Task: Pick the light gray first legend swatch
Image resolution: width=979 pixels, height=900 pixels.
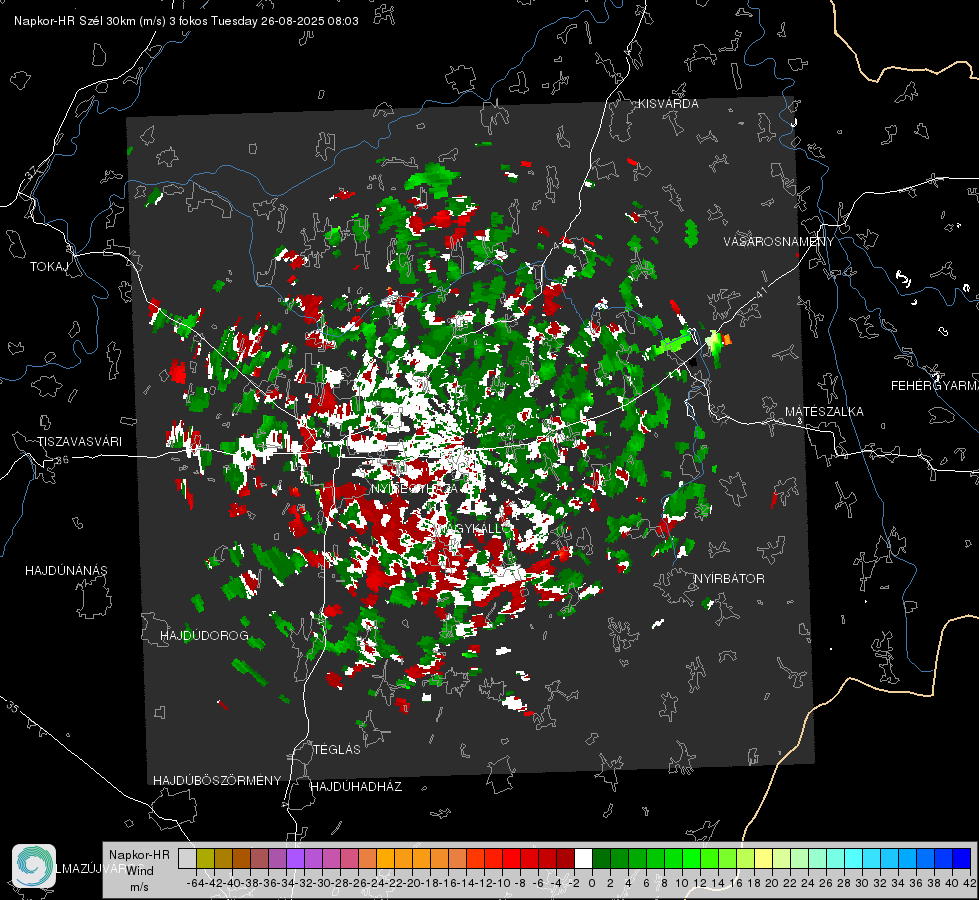Action: coord(187,858)
